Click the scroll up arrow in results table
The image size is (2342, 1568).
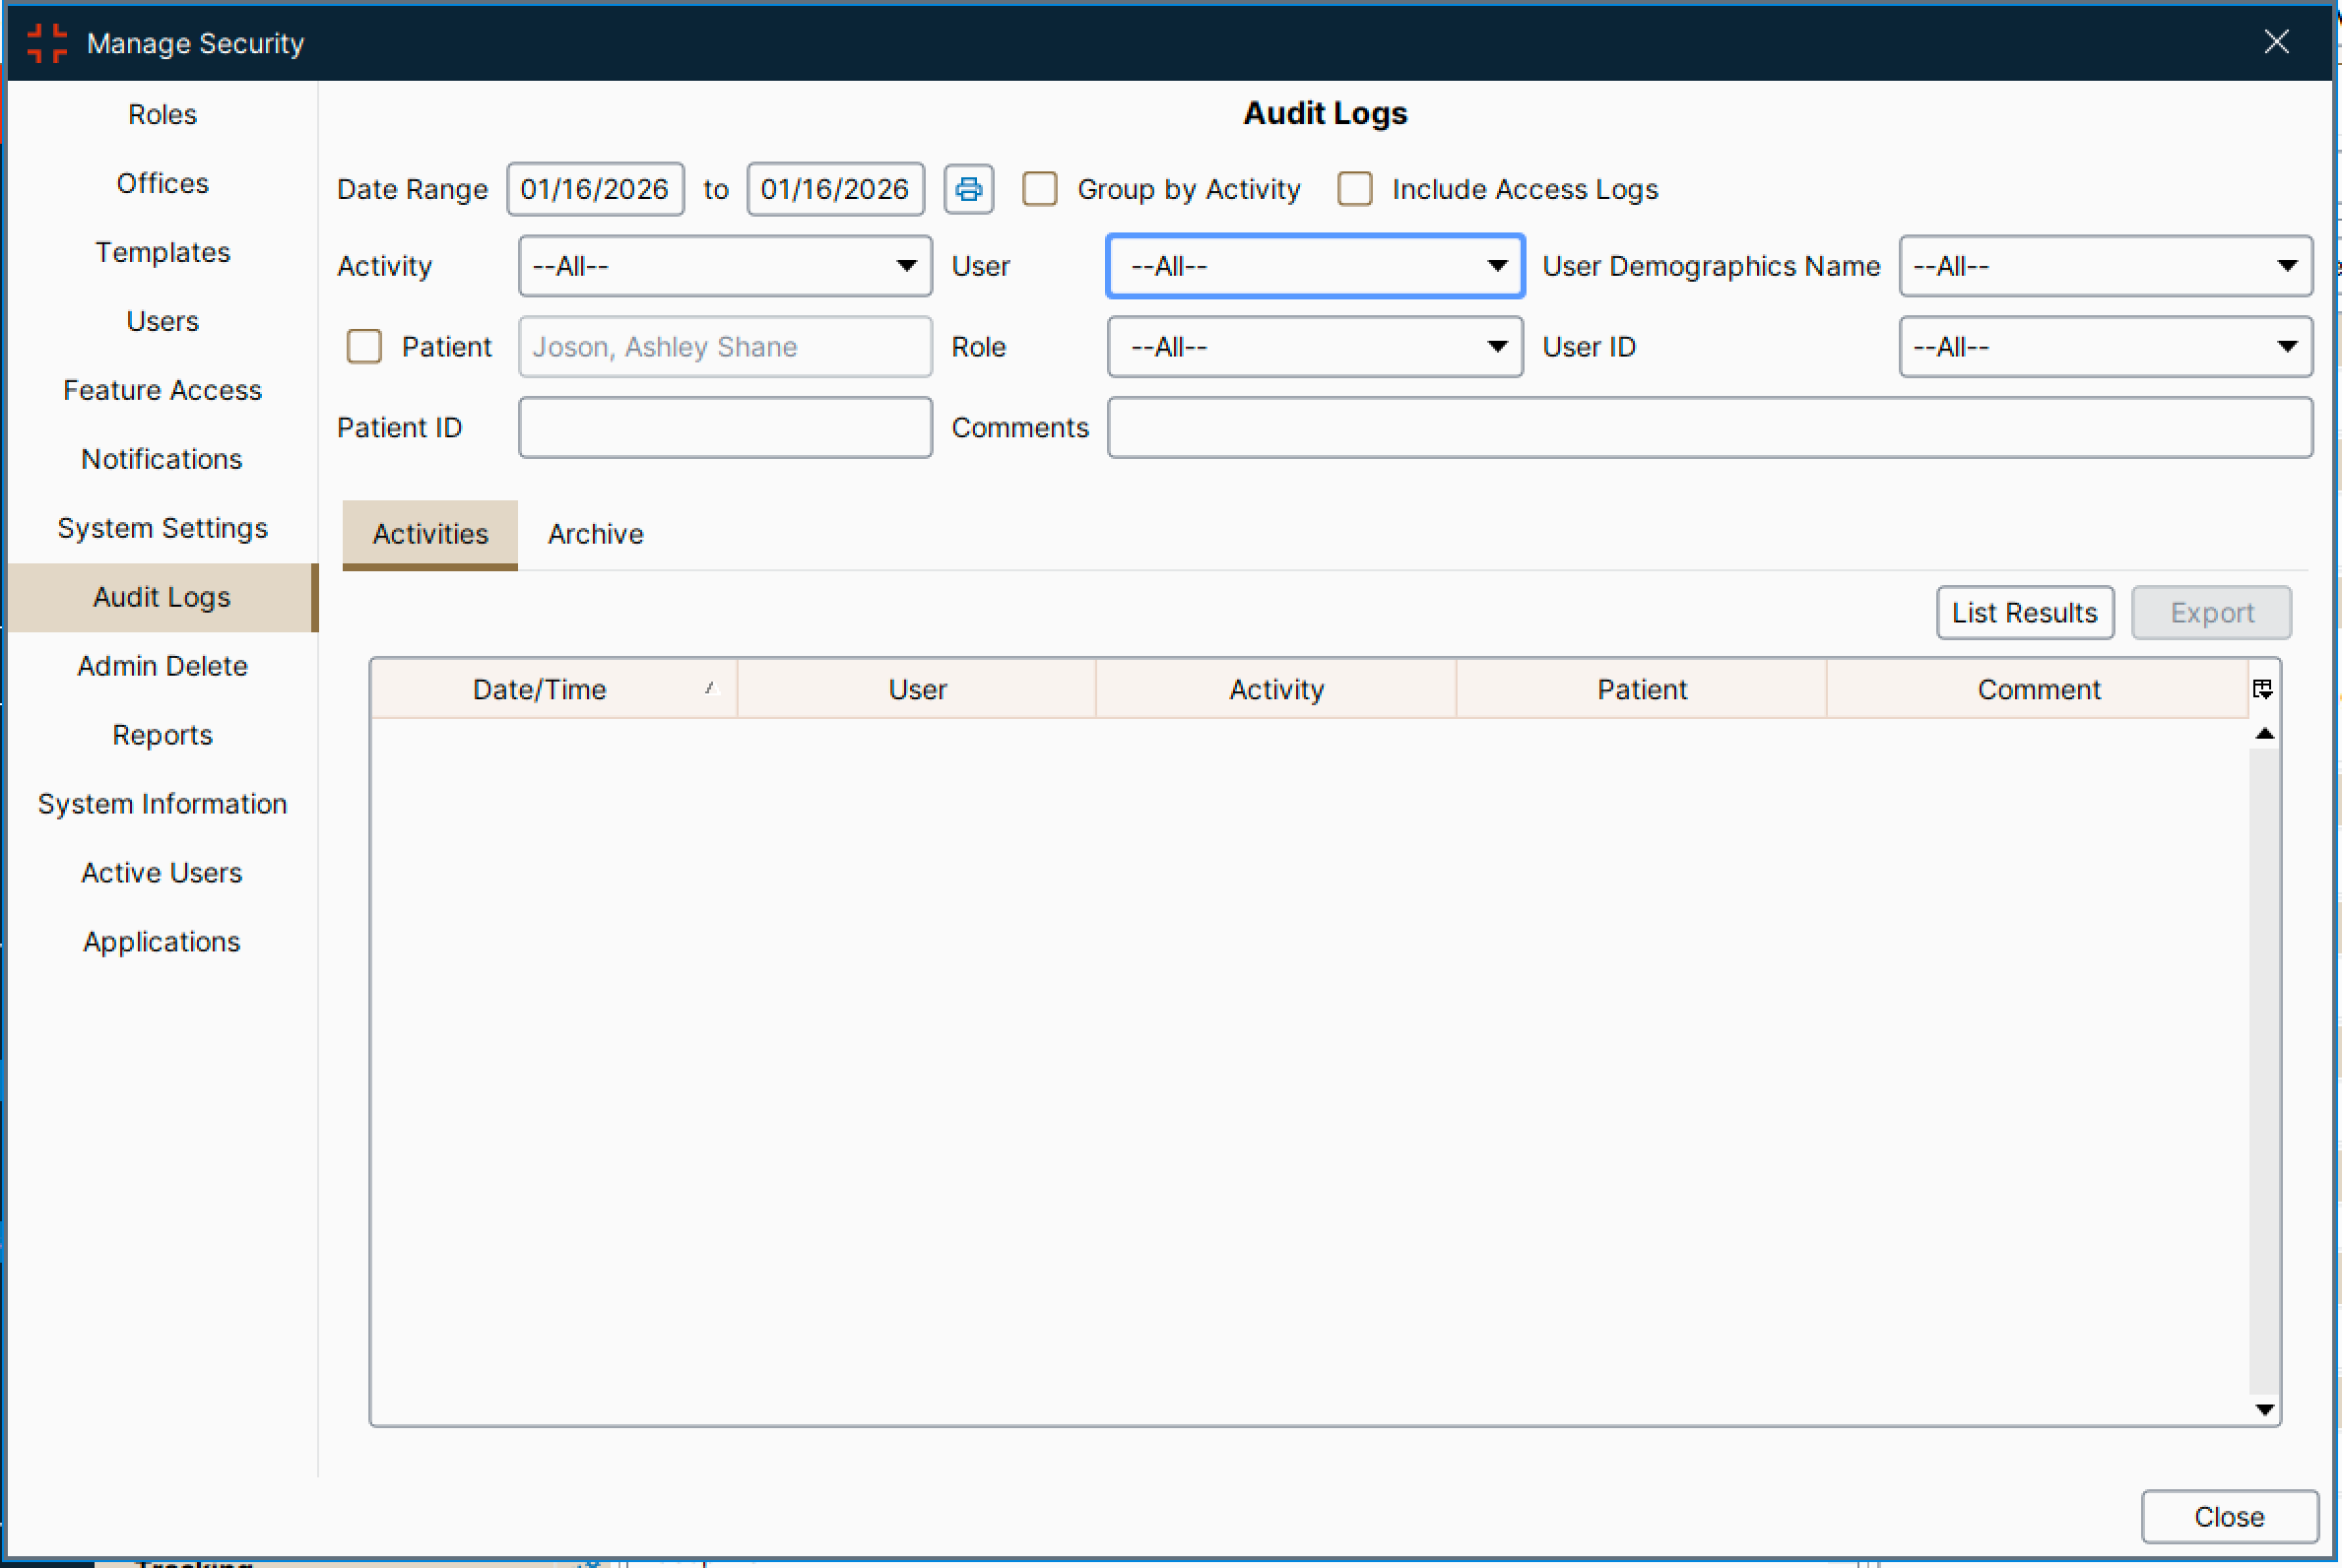[2265, 734]
